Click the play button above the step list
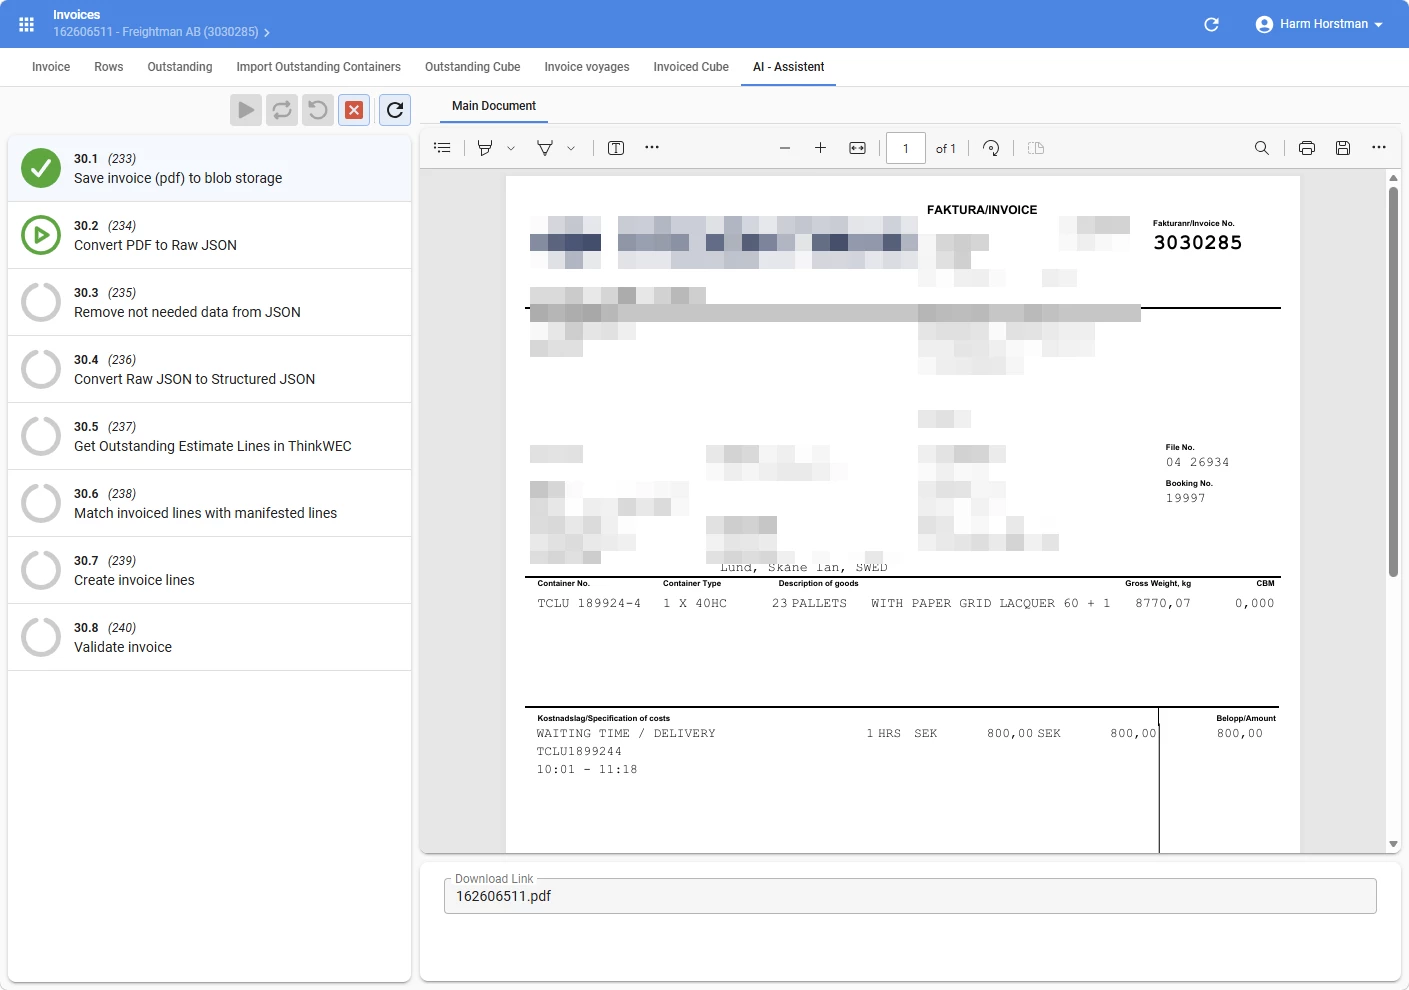Viewport: 1409px width, 990px height. tap(246, 110)
